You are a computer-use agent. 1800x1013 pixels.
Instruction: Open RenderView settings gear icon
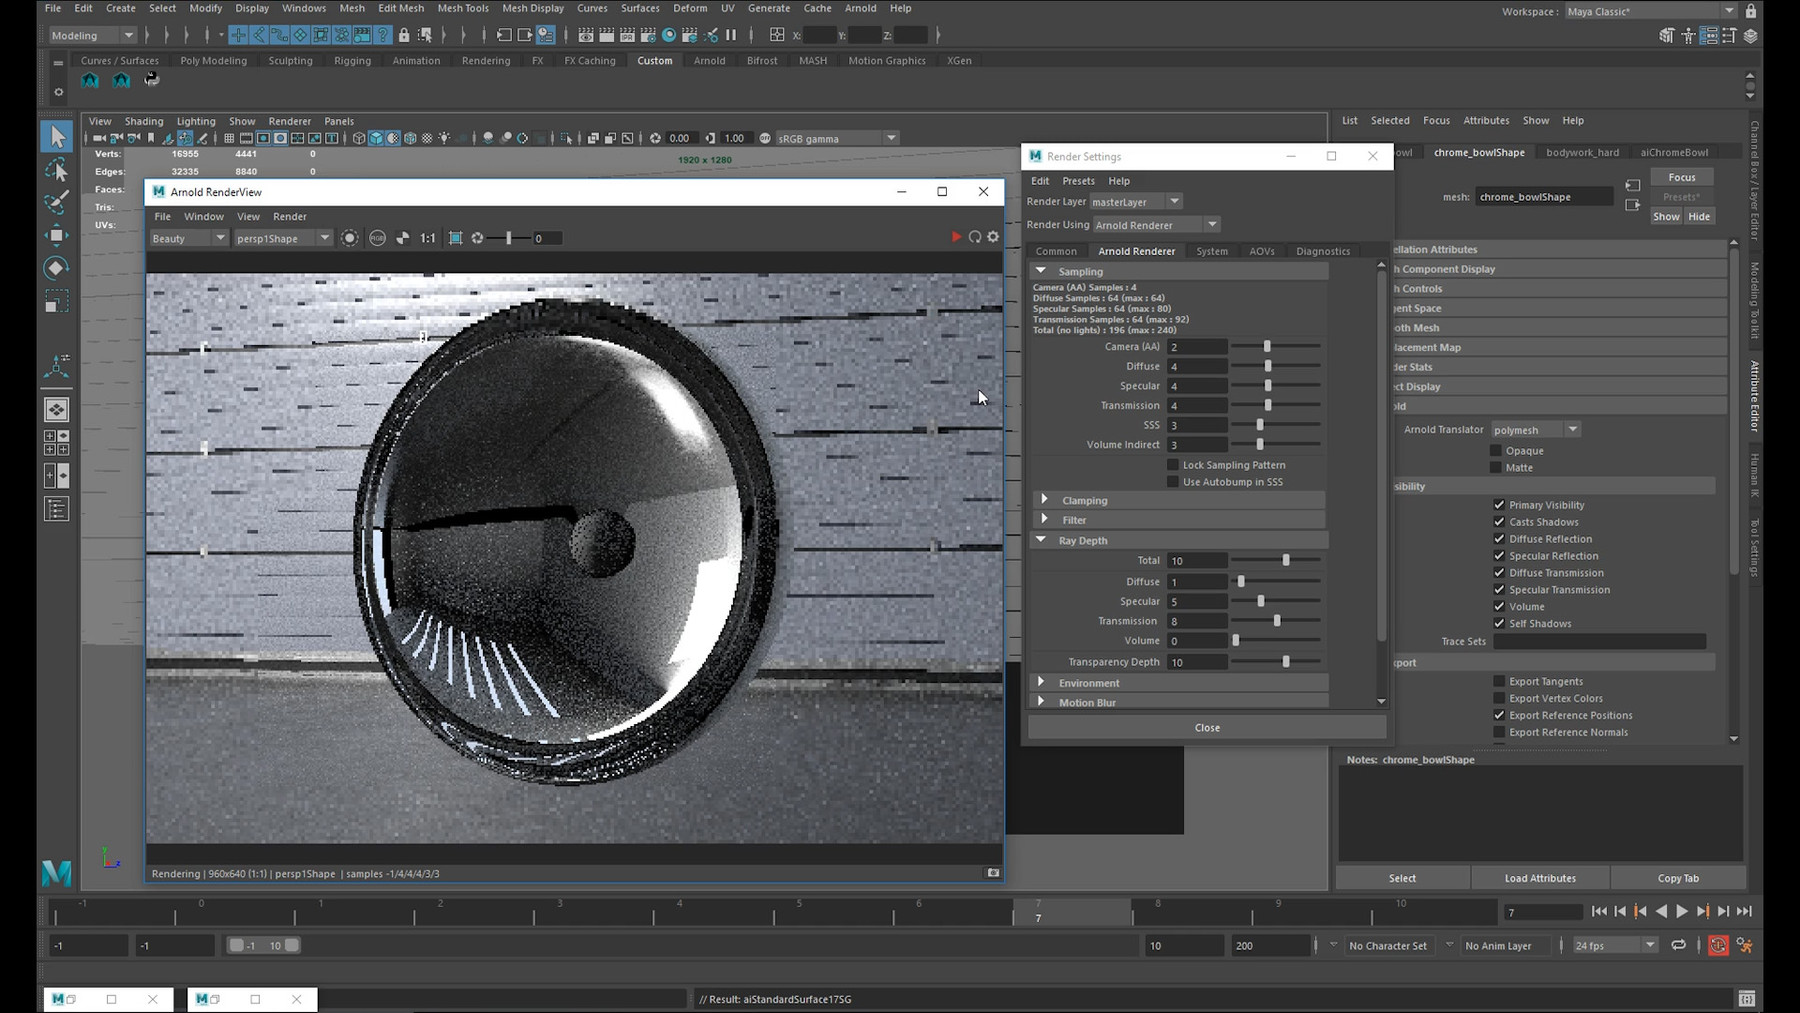(x=993, y=237)
